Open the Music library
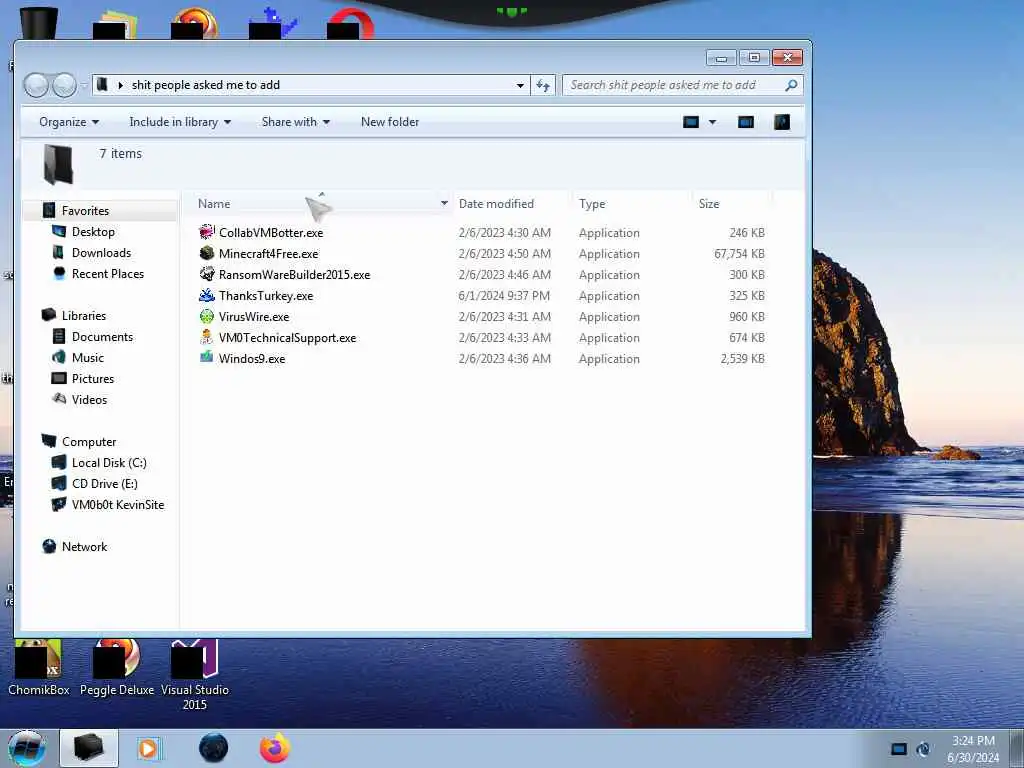1024x768 pixels. (x=88, y=358)
